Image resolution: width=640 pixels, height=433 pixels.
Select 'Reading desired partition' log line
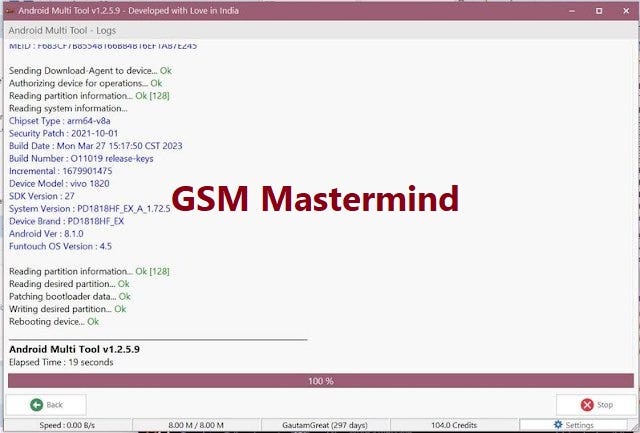point(69,284)
